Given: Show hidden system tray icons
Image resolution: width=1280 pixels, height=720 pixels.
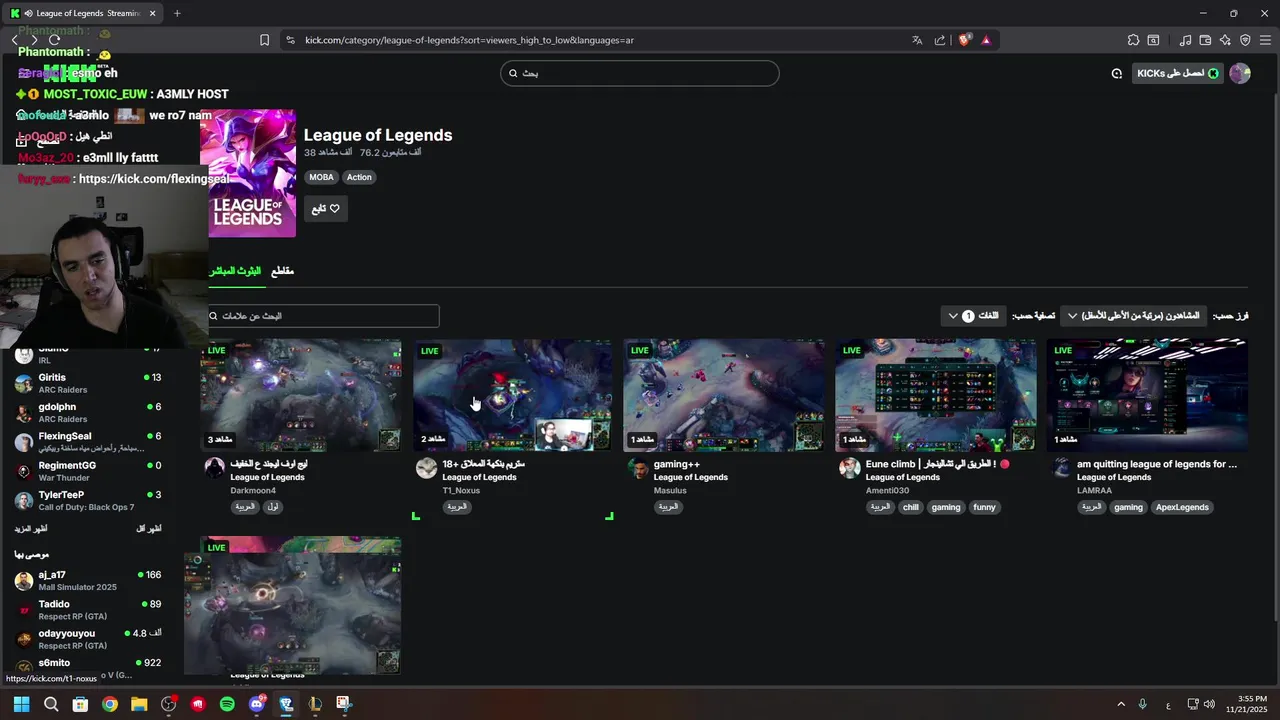Looking at the screenshot, I should 1121,704.
